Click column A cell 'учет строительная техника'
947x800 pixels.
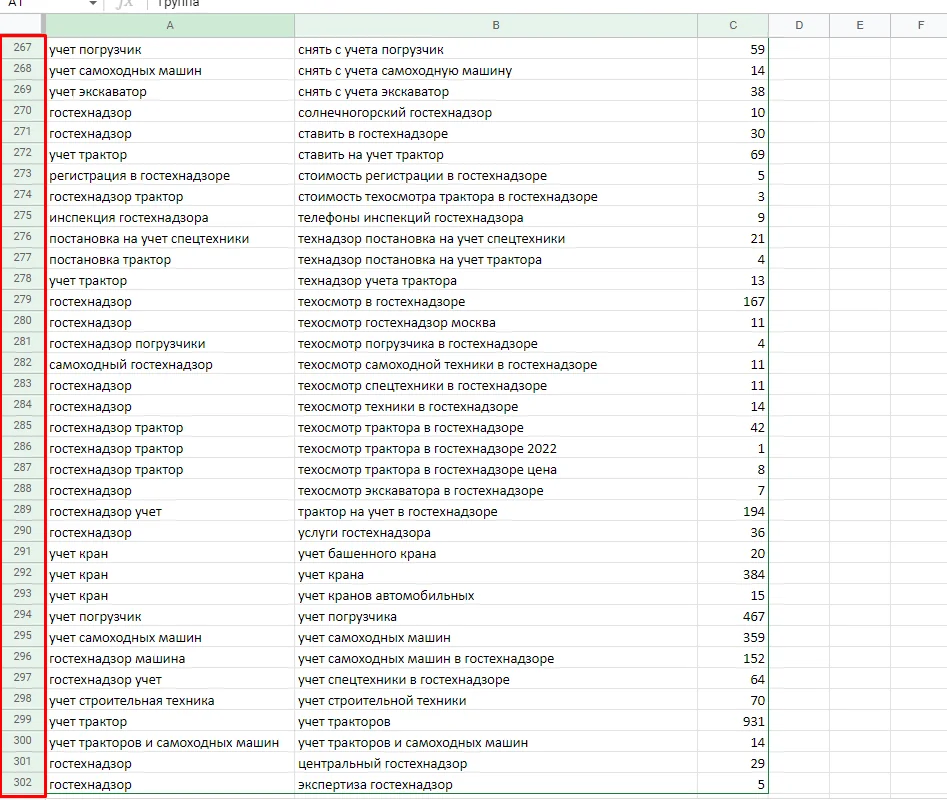(x=170, y=700)
